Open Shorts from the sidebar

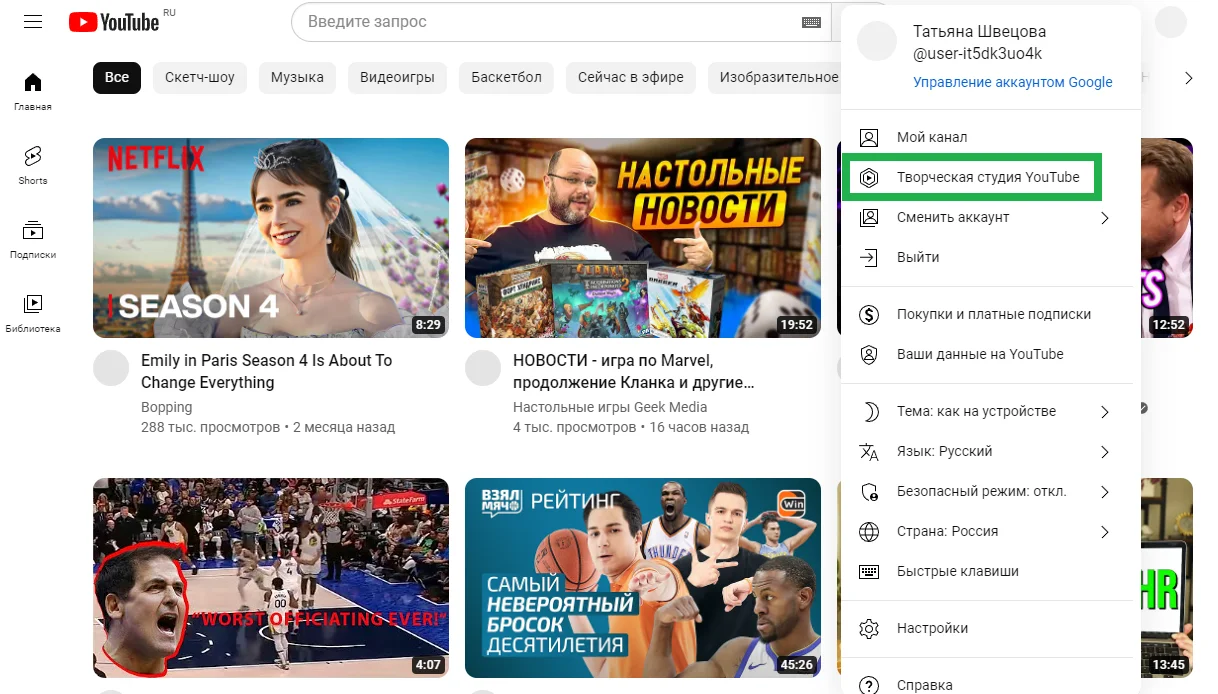(x=33, y=165)
